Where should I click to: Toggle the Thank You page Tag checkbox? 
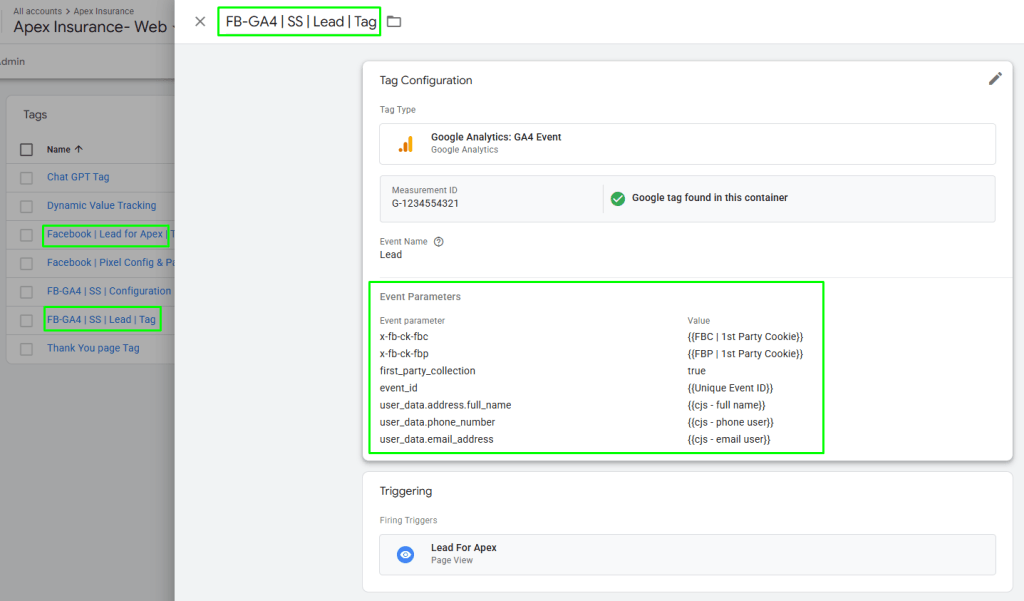(27, 349)
